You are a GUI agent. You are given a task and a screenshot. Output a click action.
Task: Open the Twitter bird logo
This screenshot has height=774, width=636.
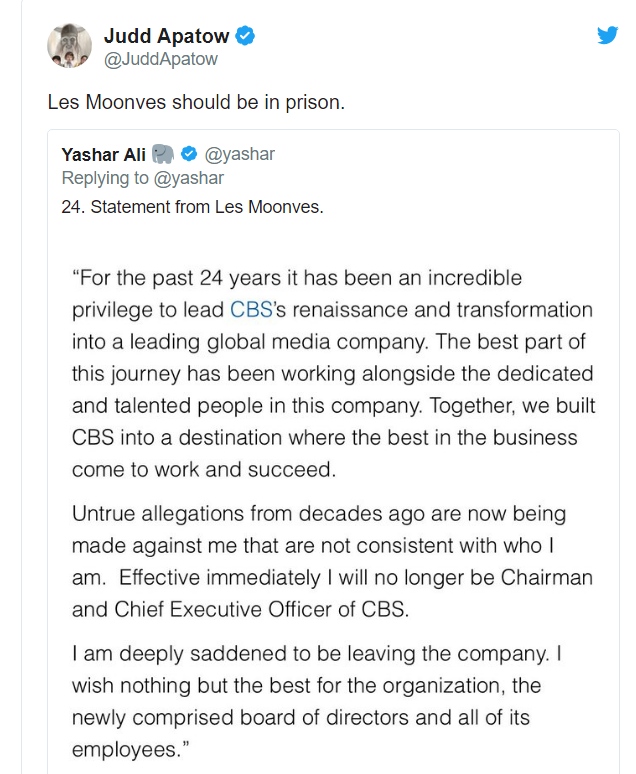(607, 35)
